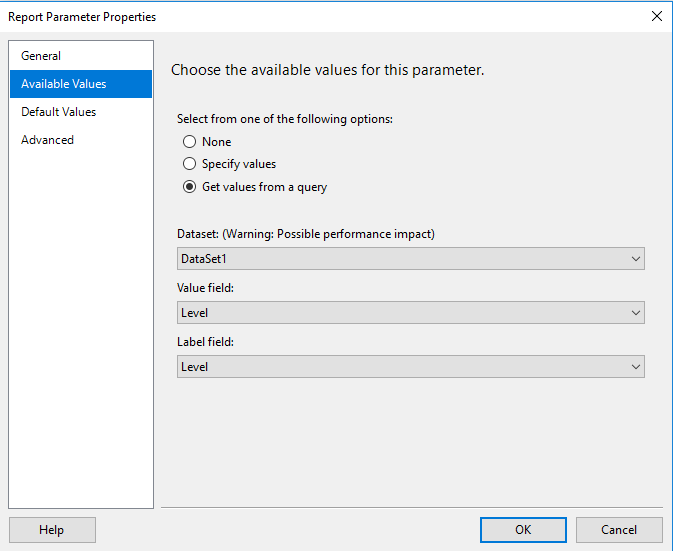The height and width of the screenshot is (551, 673).
Task: Click the "Select from one of the following options" text
Action: point(285,119)
